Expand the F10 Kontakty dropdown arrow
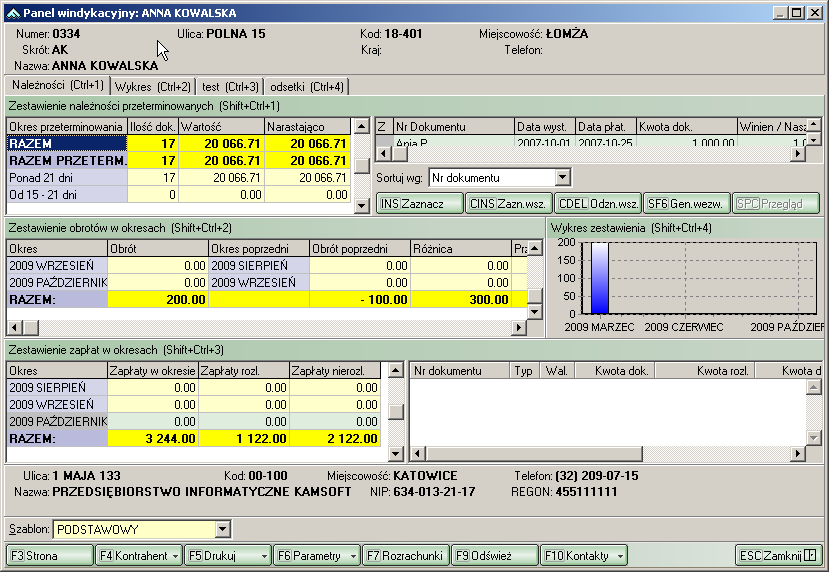This screenshot has width=829, height=572. pyautogui.click(x=621, y=555)
